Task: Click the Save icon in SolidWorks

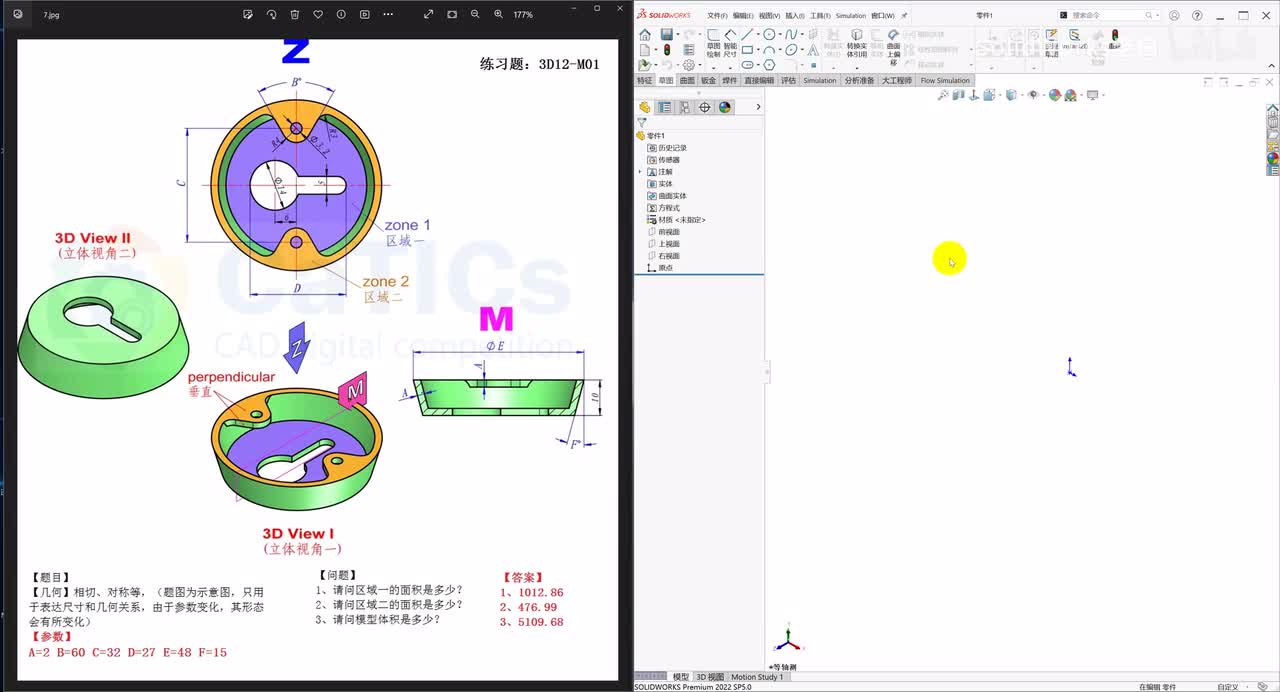Action: point(666,35)
